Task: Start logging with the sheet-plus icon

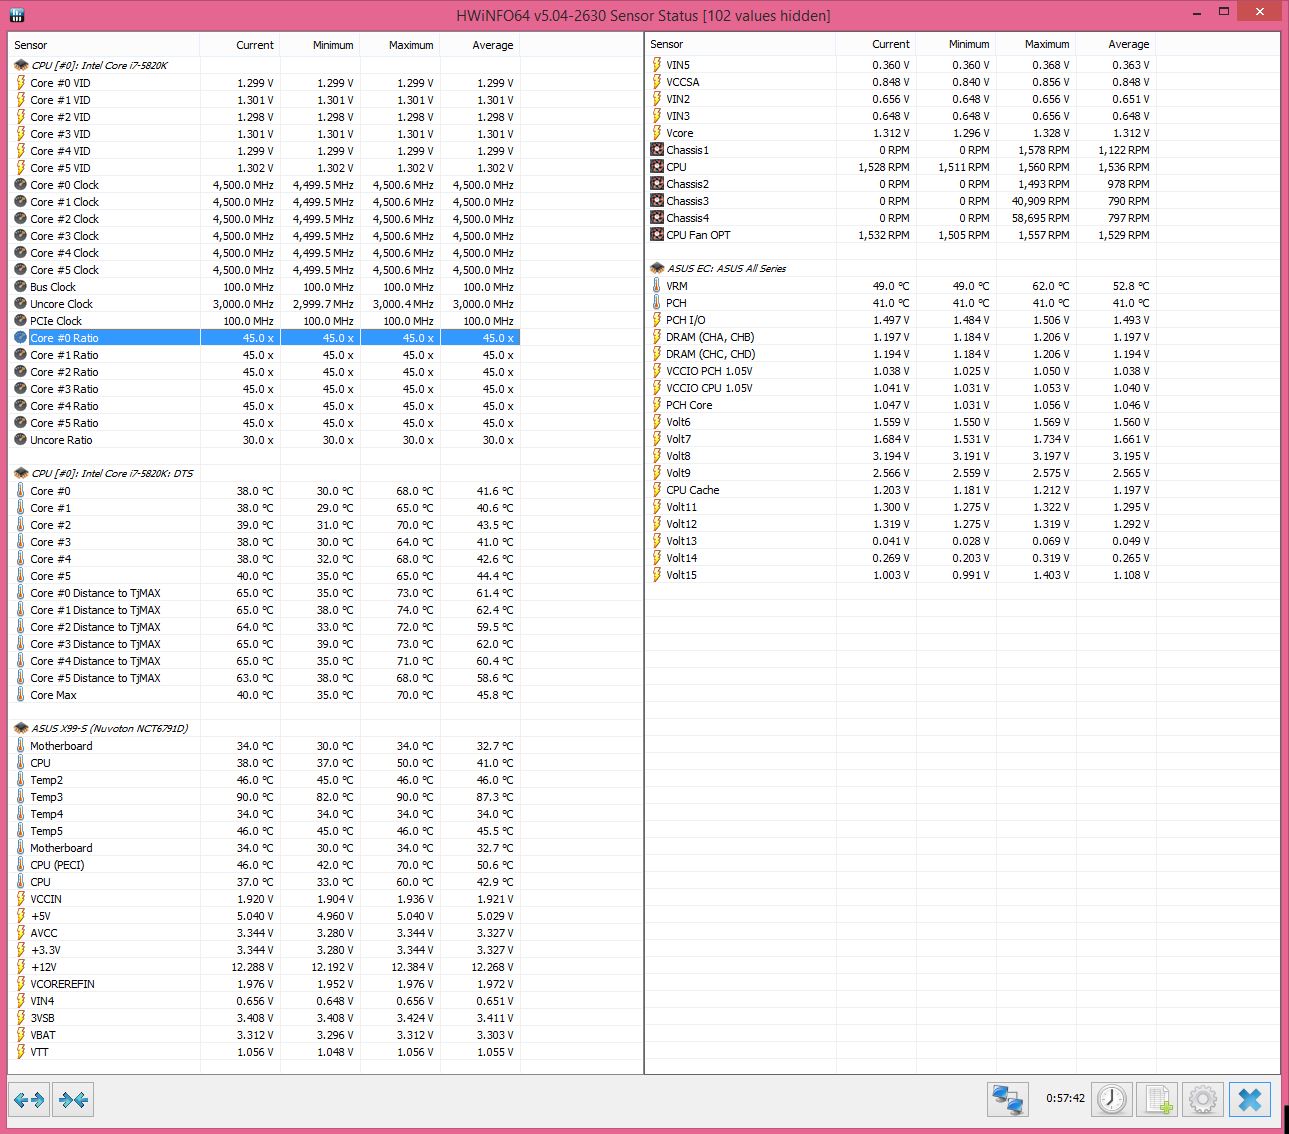Action: (1158, 1099)
